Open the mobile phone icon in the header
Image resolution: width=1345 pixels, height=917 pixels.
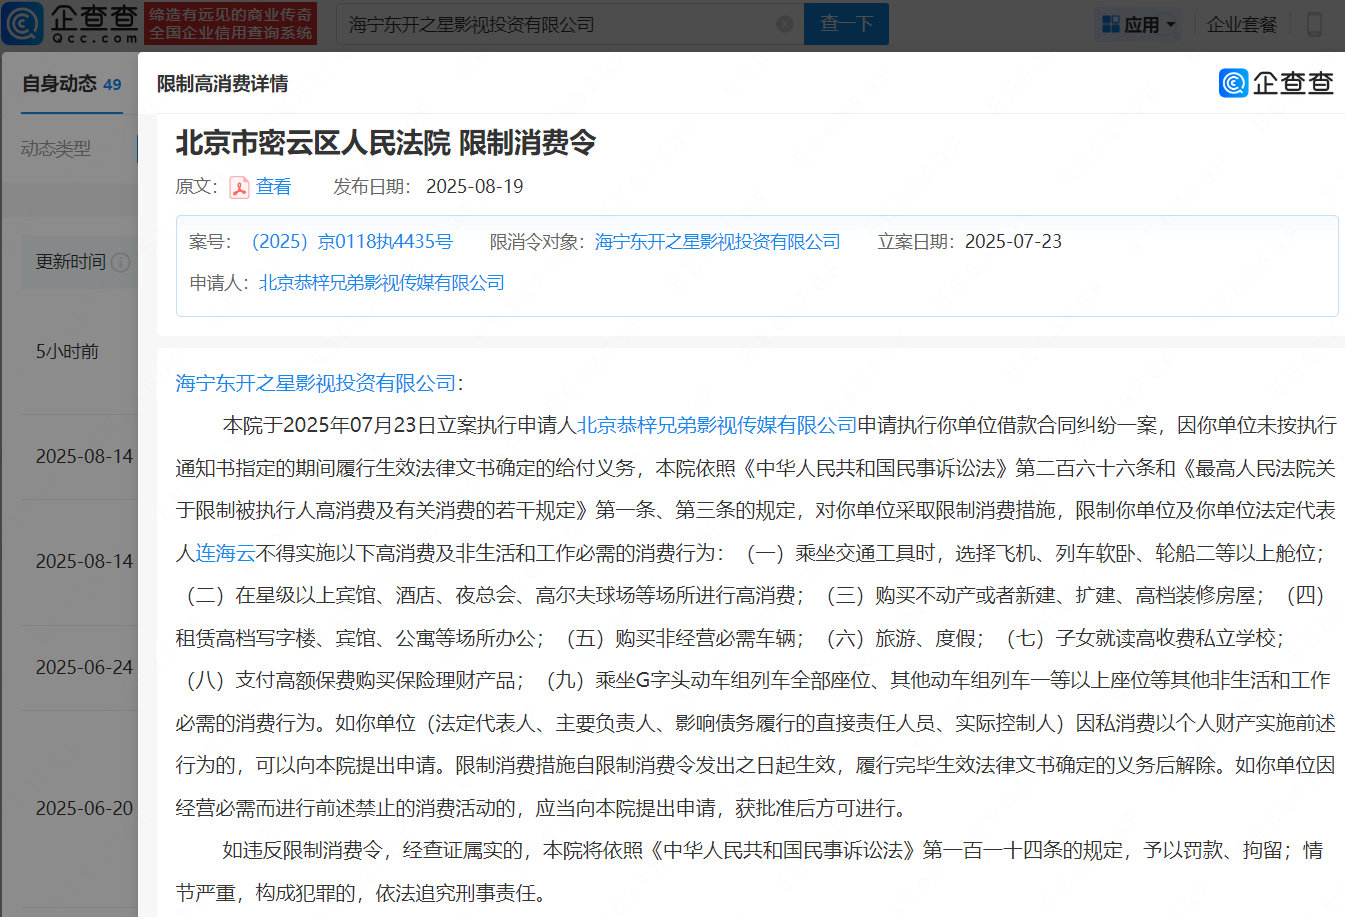[1314, 24]
